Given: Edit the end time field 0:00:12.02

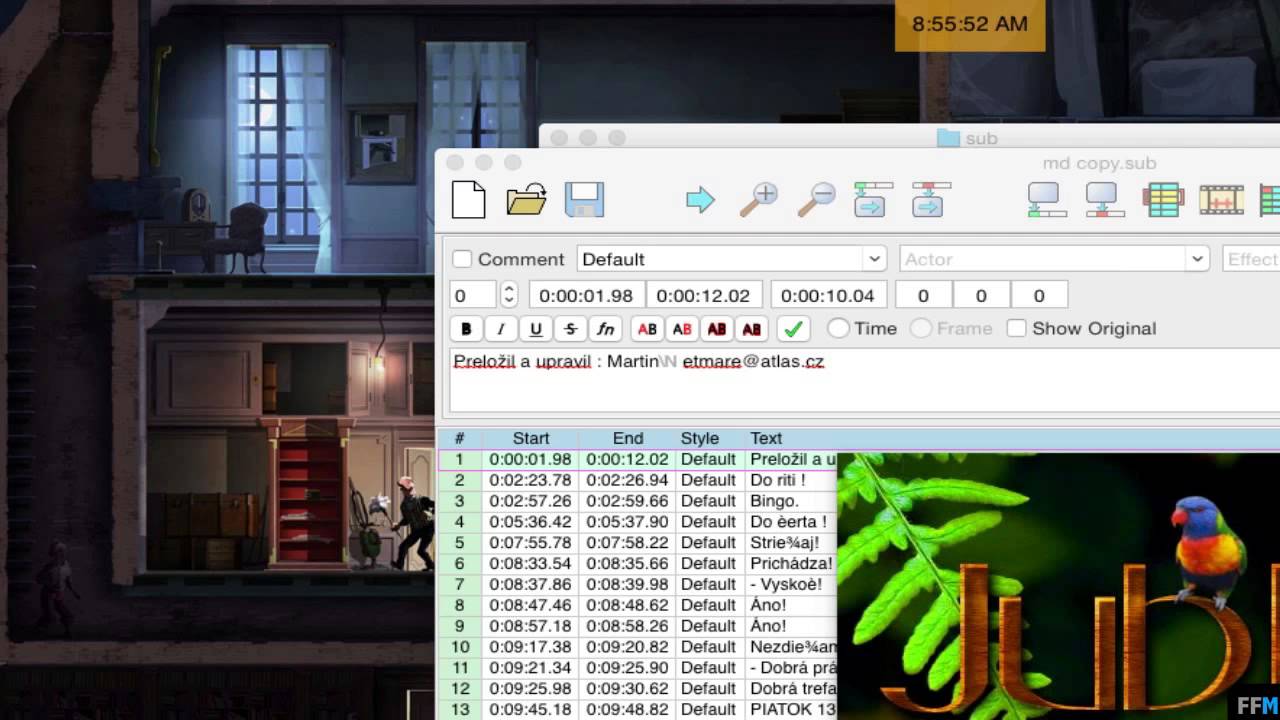Looking at the screenshot, I should point(703,295).
